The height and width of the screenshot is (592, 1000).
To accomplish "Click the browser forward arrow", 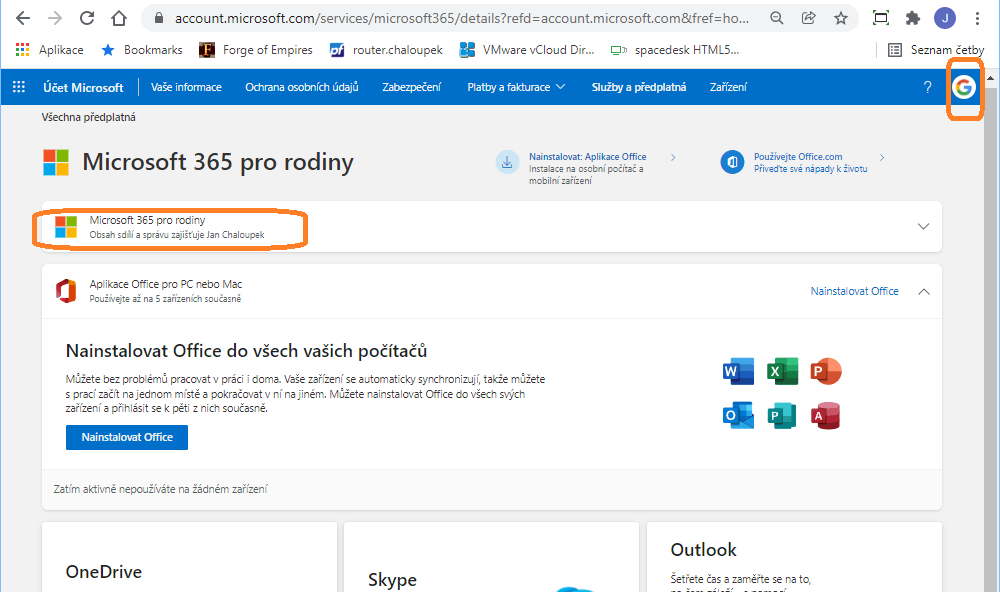I will pyautogui.click(x=55, y=18).
